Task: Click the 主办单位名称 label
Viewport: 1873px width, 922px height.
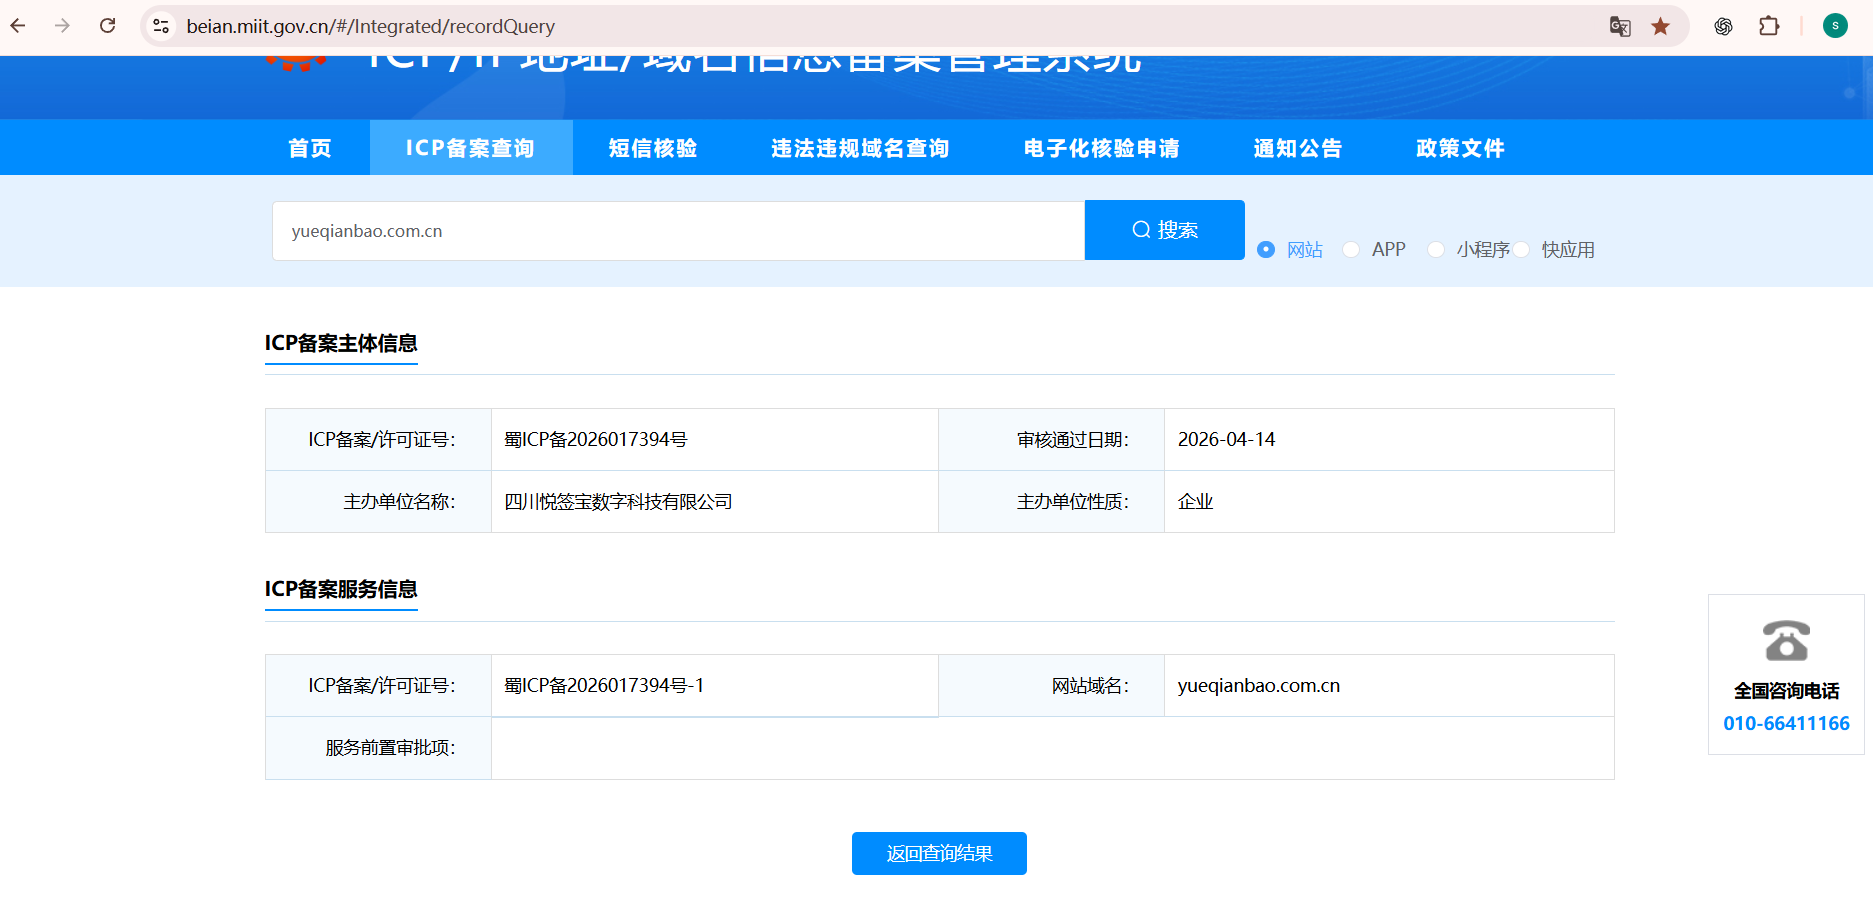Action: pyautogui.click(x=399, y=501)
